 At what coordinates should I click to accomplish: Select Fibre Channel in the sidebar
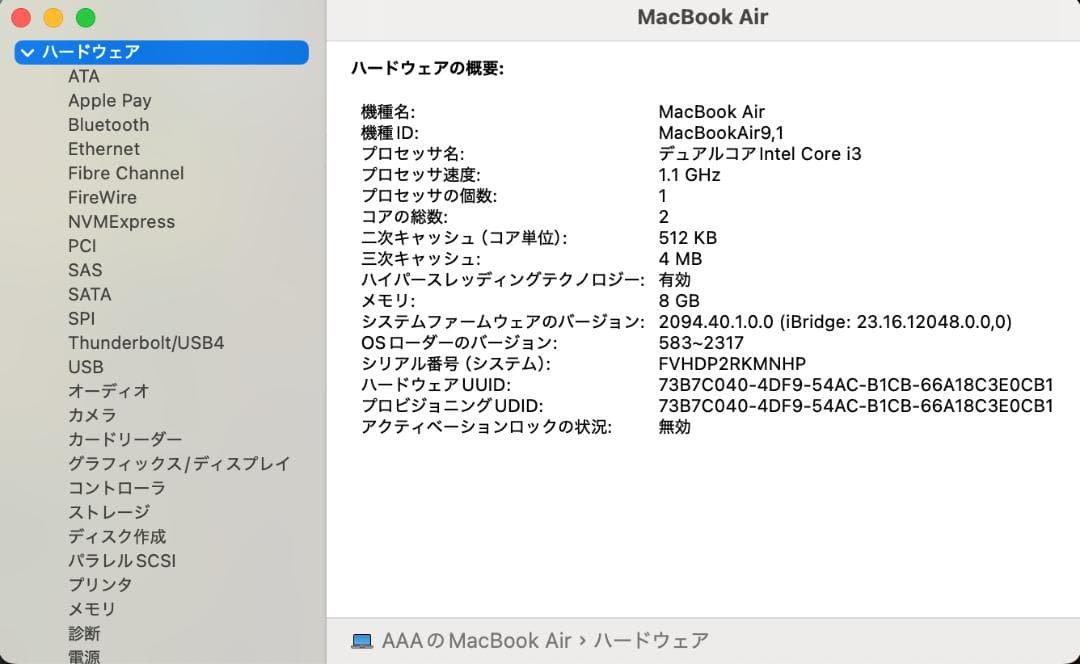[126, 172]
